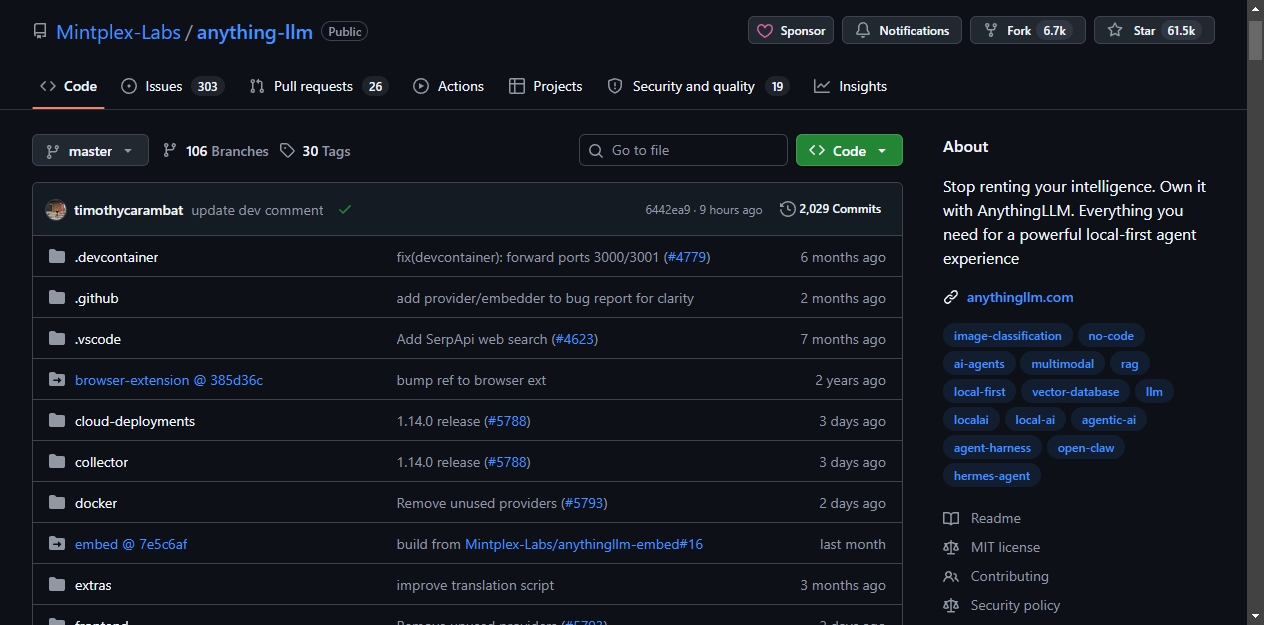Viewport: 1264px width, 625px height.
Task: View the 2,029 Commits link
Action: tap(830, 209)
